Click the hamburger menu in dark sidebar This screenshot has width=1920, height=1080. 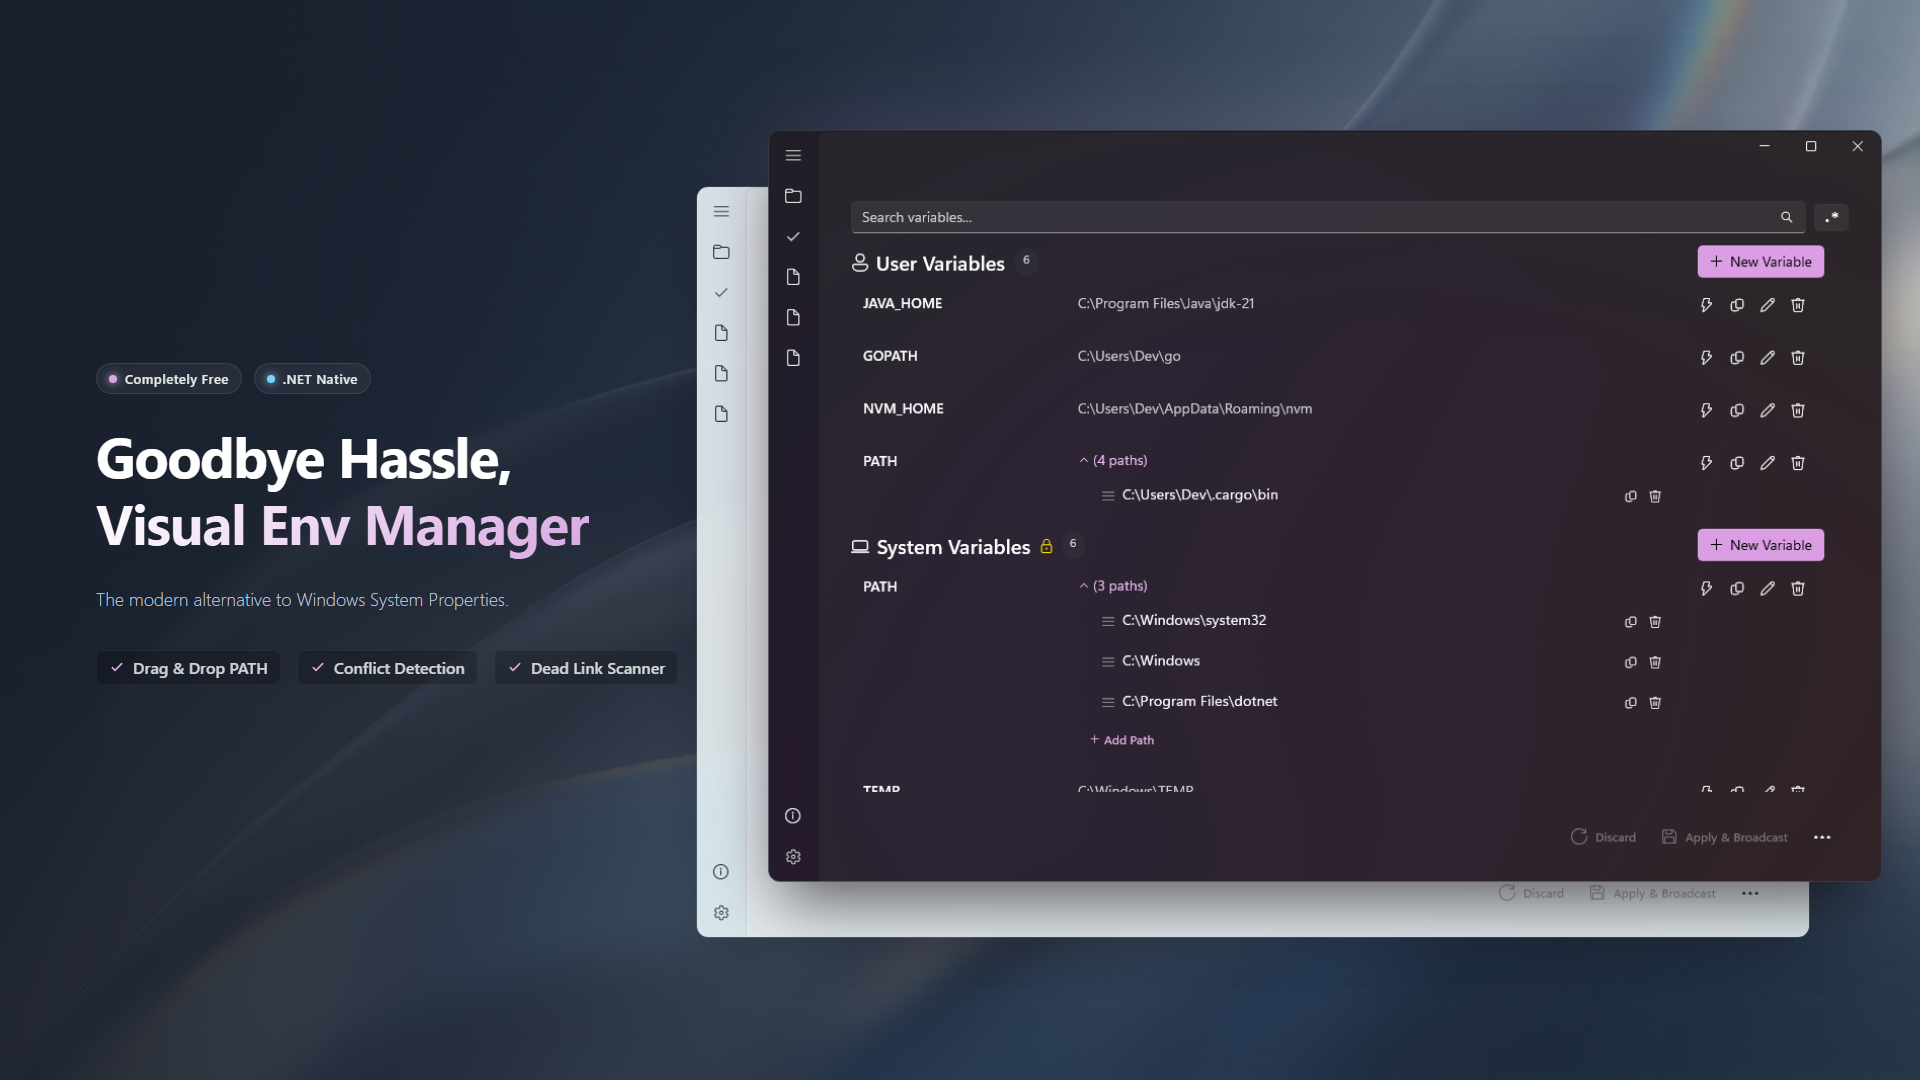pos(793,156)
